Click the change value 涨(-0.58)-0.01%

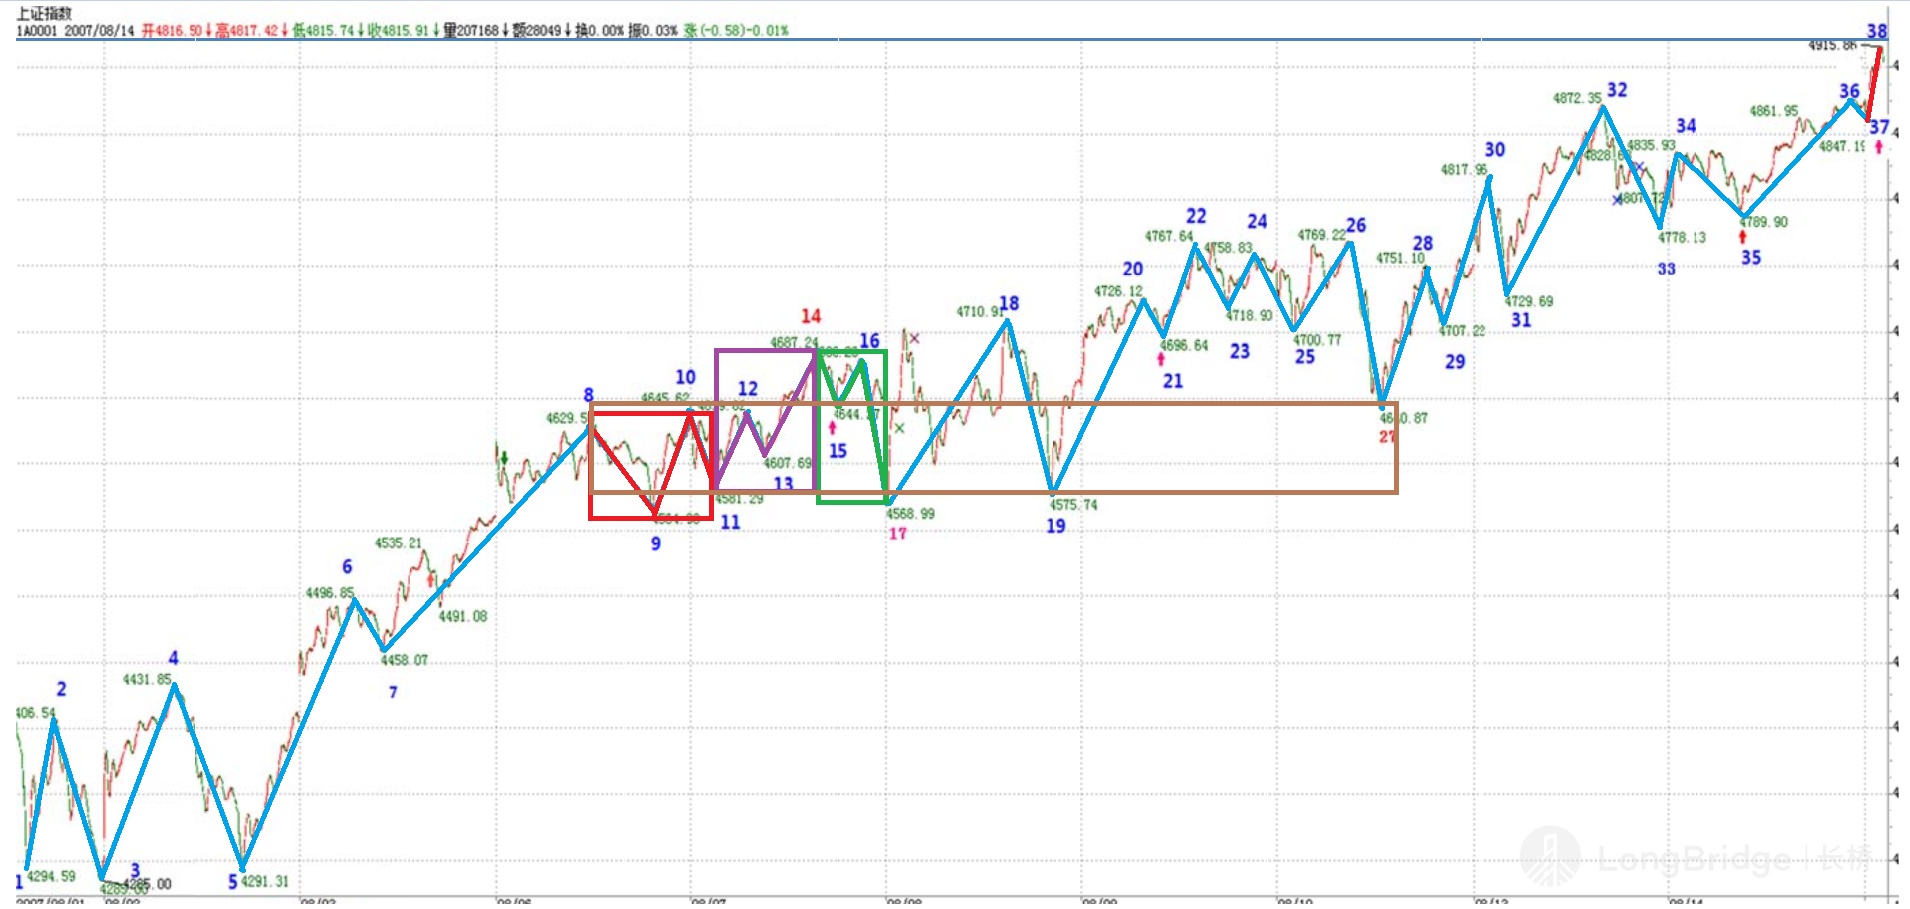[x=736, y=31]
